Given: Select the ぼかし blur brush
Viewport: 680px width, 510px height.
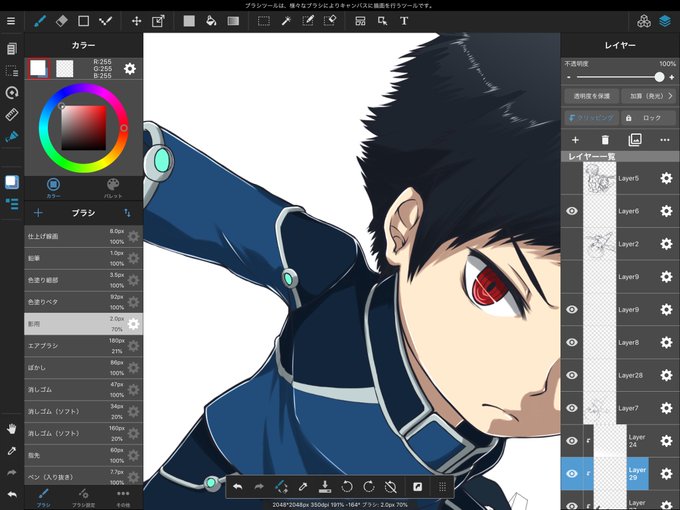Looking at the screenshot, I should pyautogui.click(x=83, y=367).
